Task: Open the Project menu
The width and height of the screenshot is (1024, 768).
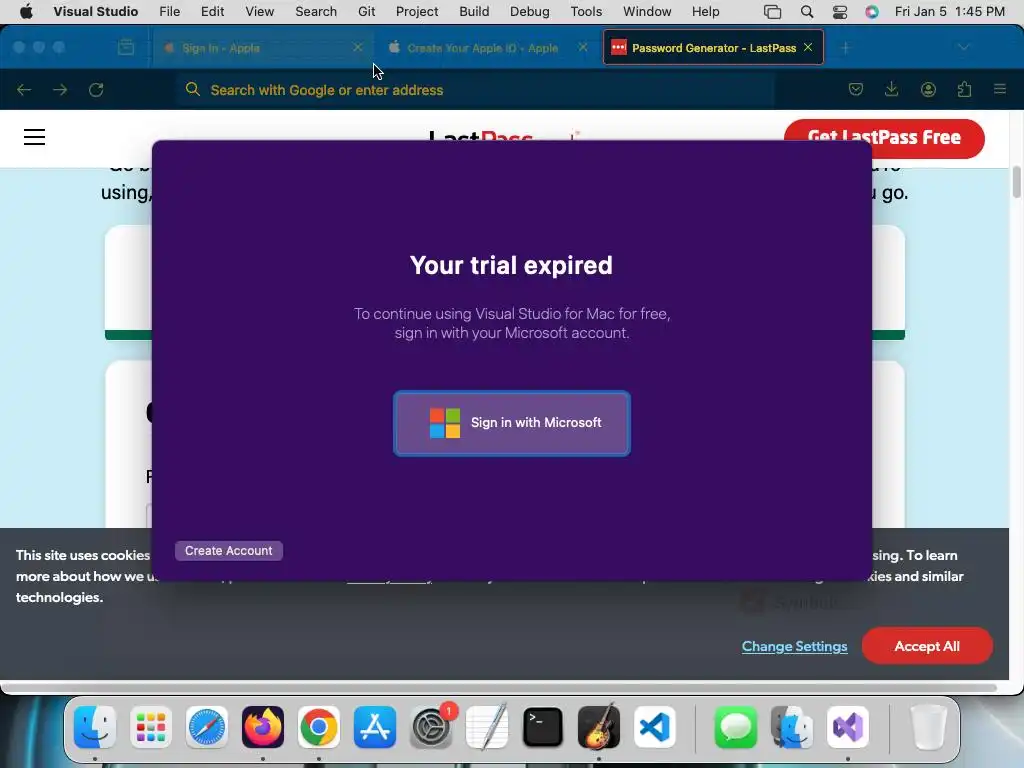Action: [417, 12]
